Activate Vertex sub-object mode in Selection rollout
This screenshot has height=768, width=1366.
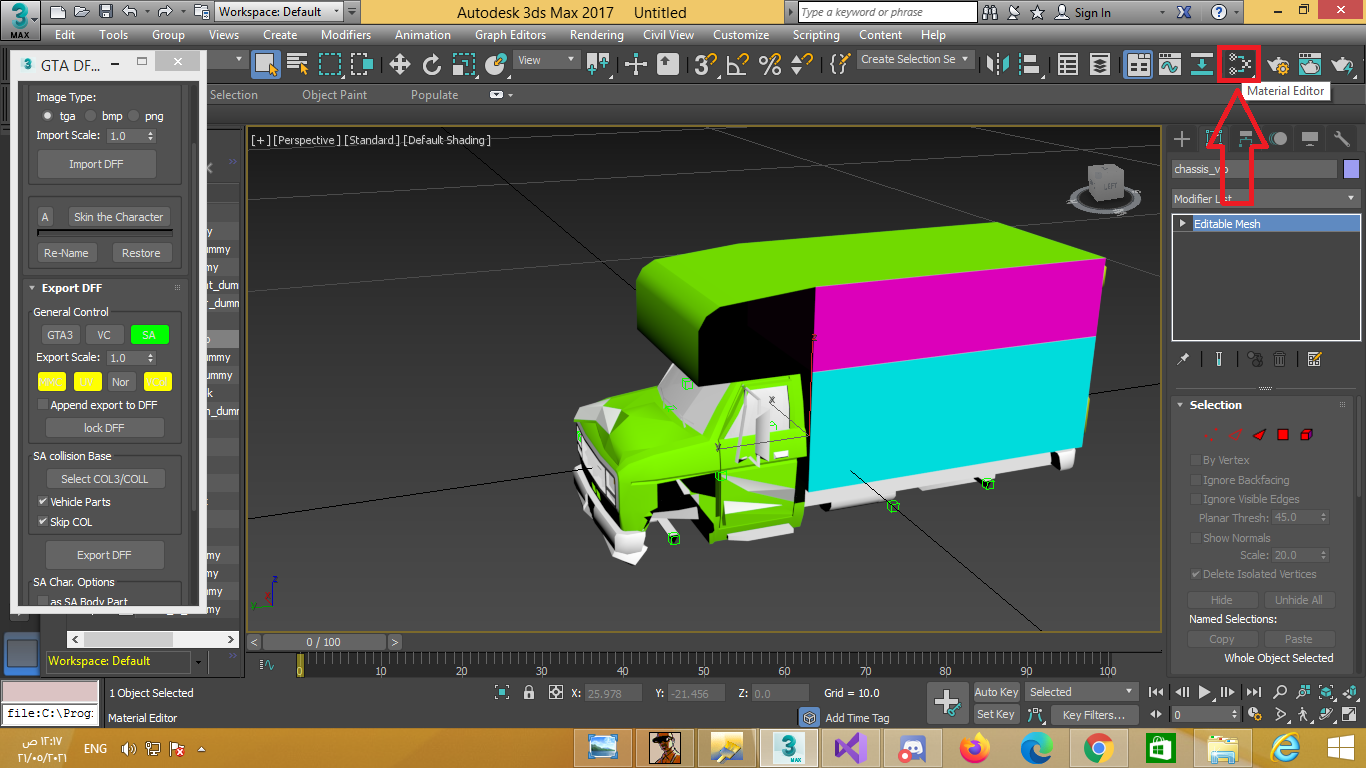tap(1211, 435)
